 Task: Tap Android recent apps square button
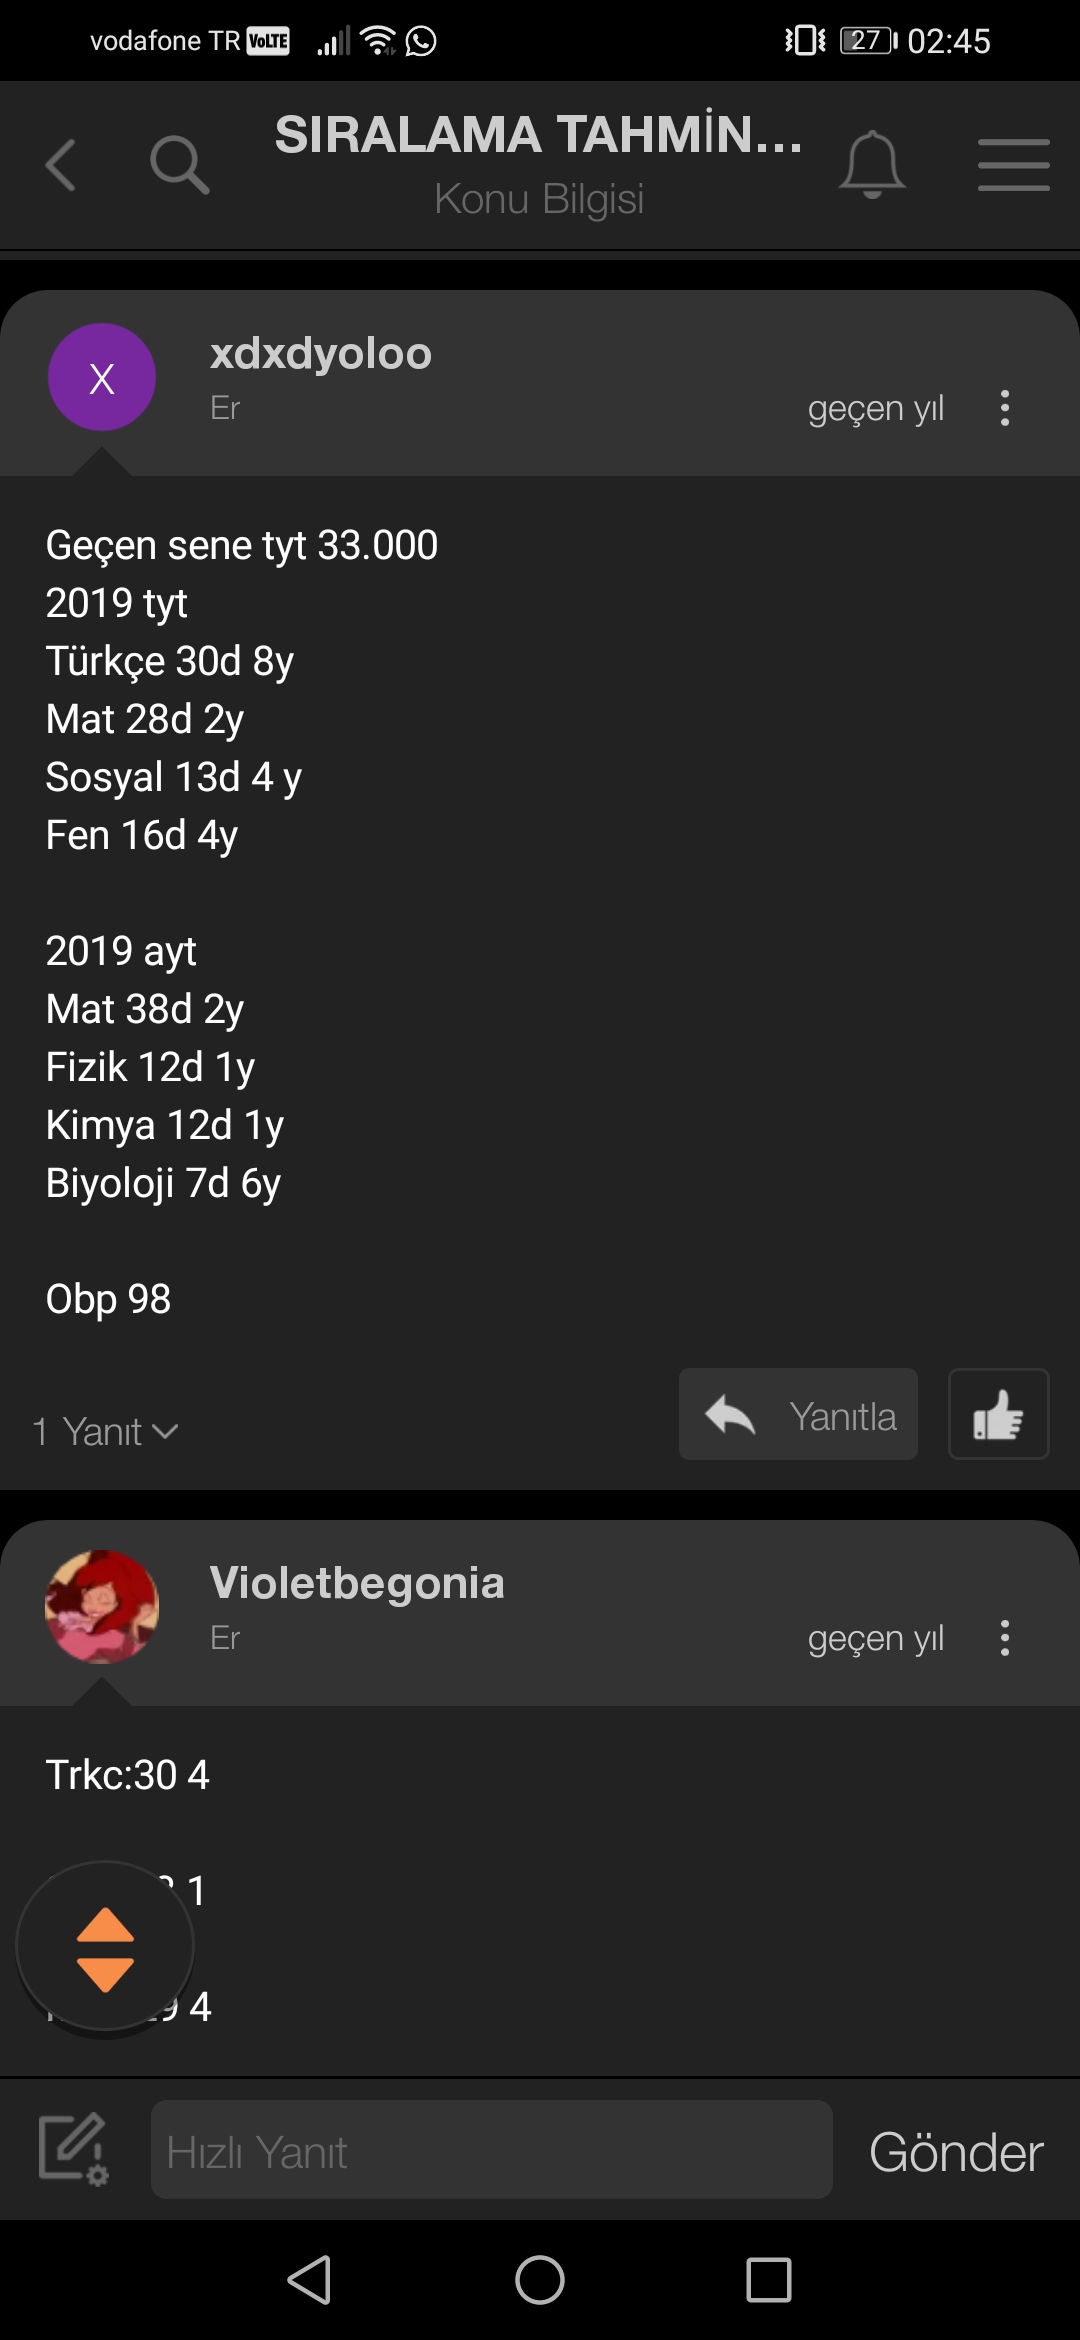coord(769,2280)
